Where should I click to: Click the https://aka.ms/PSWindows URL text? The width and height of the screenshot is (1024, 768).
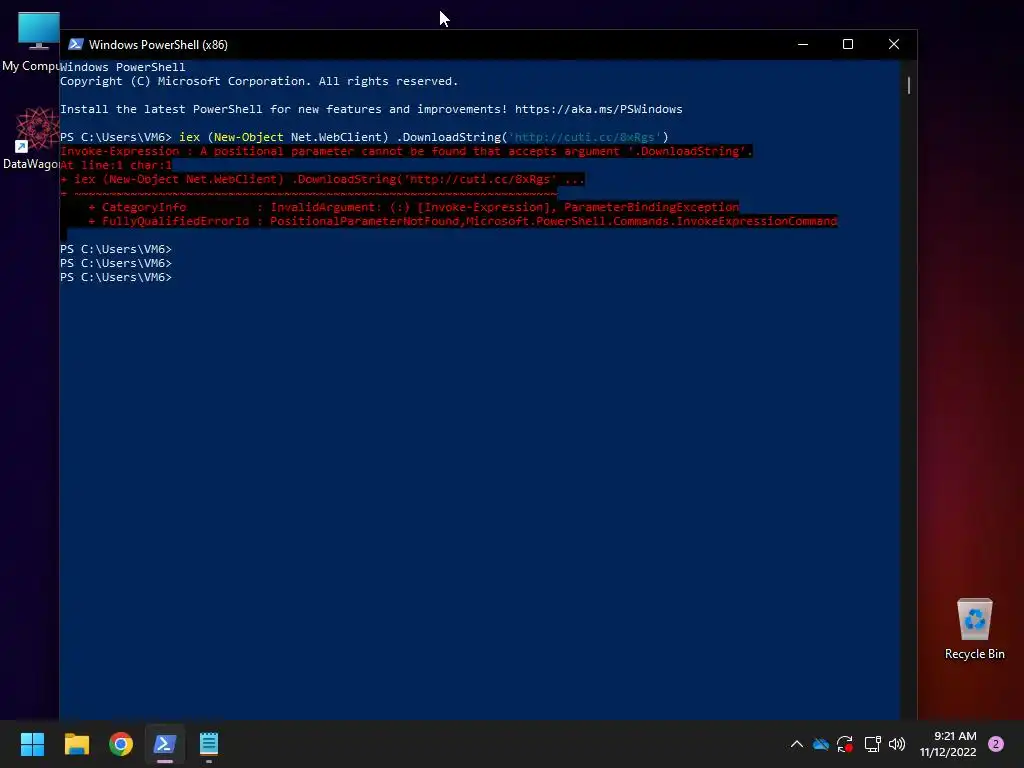coord(598,109)
